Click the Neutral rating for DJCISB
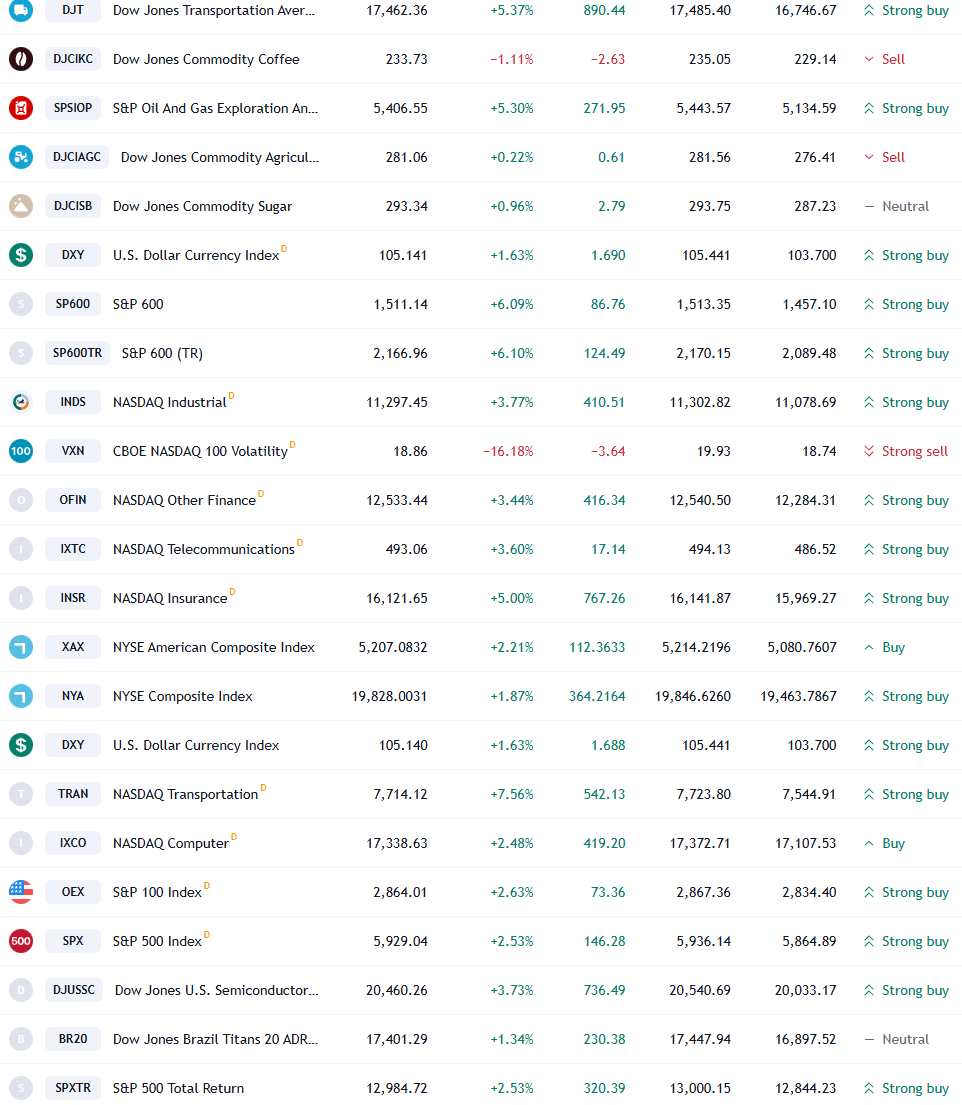 pyautogui.click(x=896, y=206)
